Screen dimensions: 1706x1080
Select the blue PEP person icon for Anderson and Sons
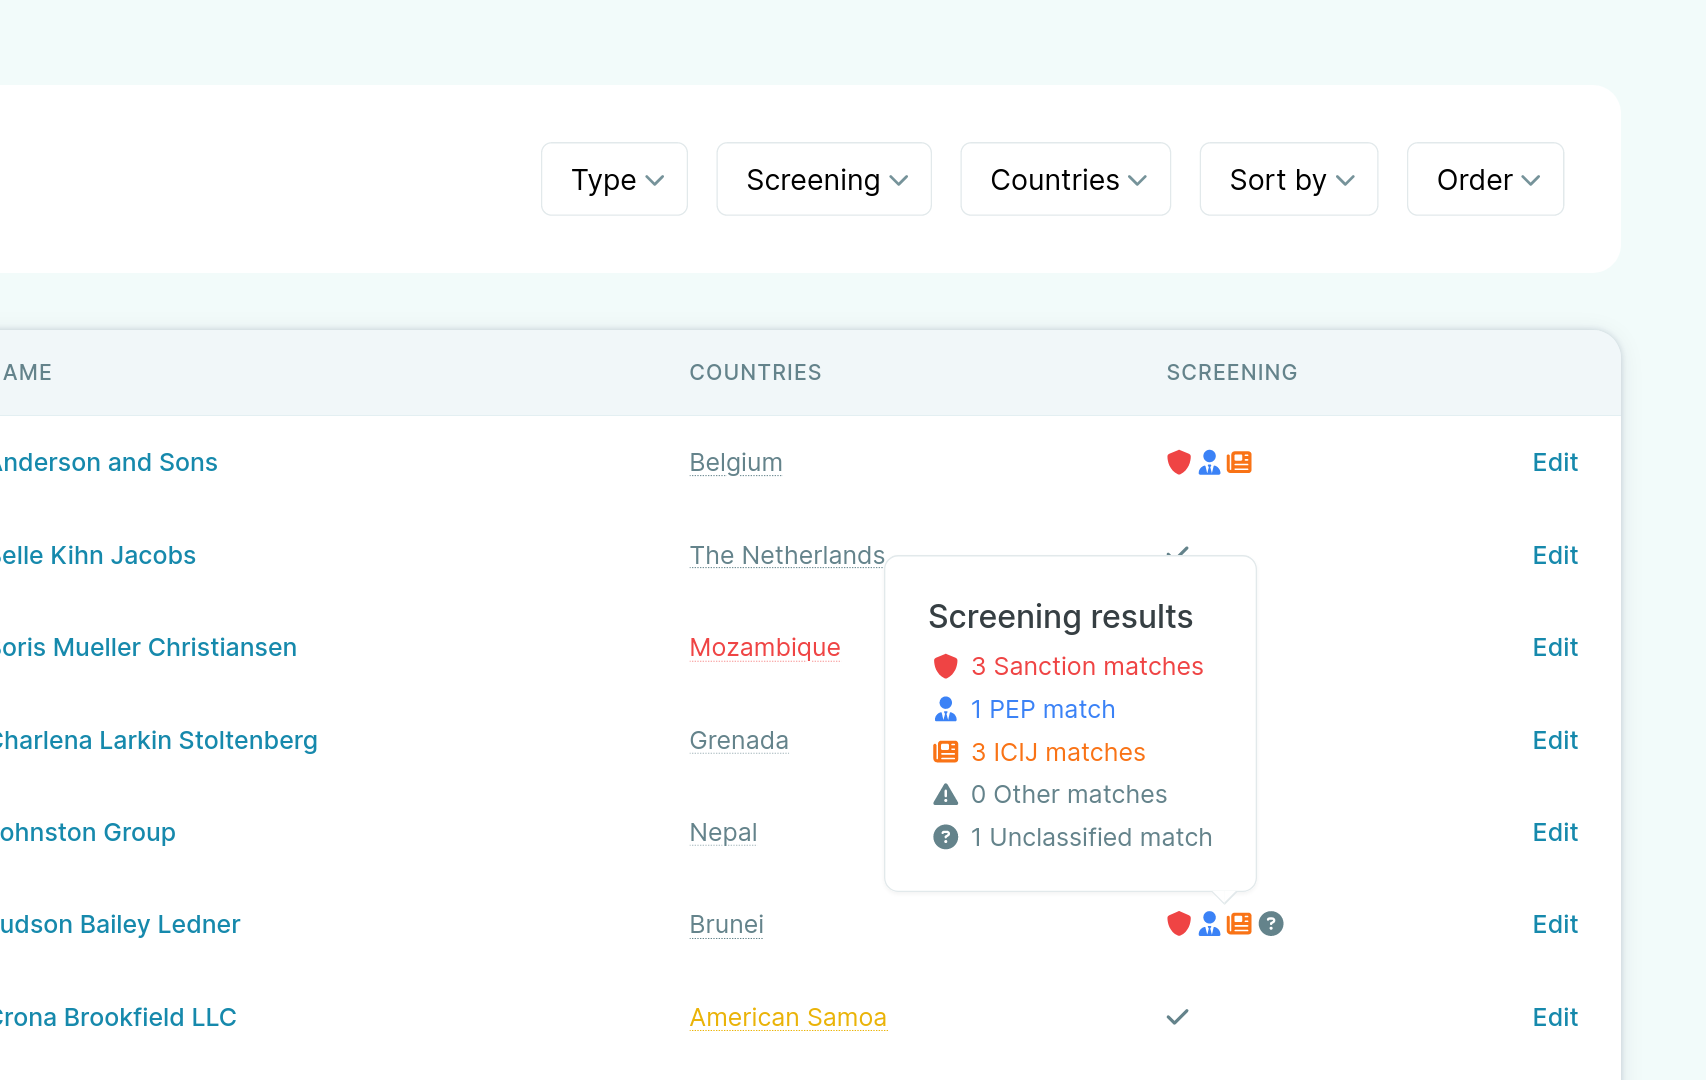(x=1209, y=462)
